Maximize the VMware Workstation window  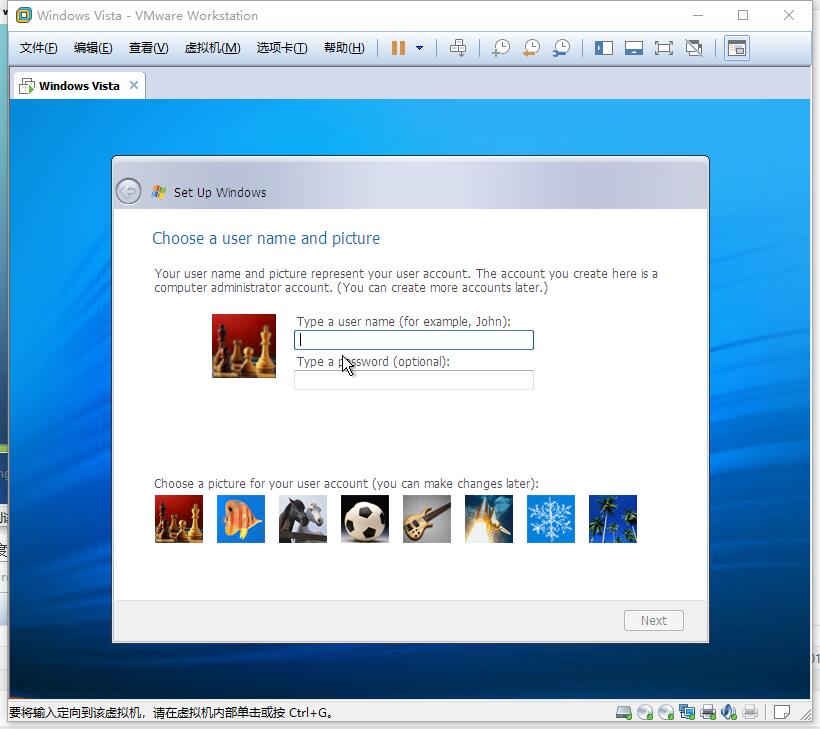pyautogui.click(x=743, y=15)
